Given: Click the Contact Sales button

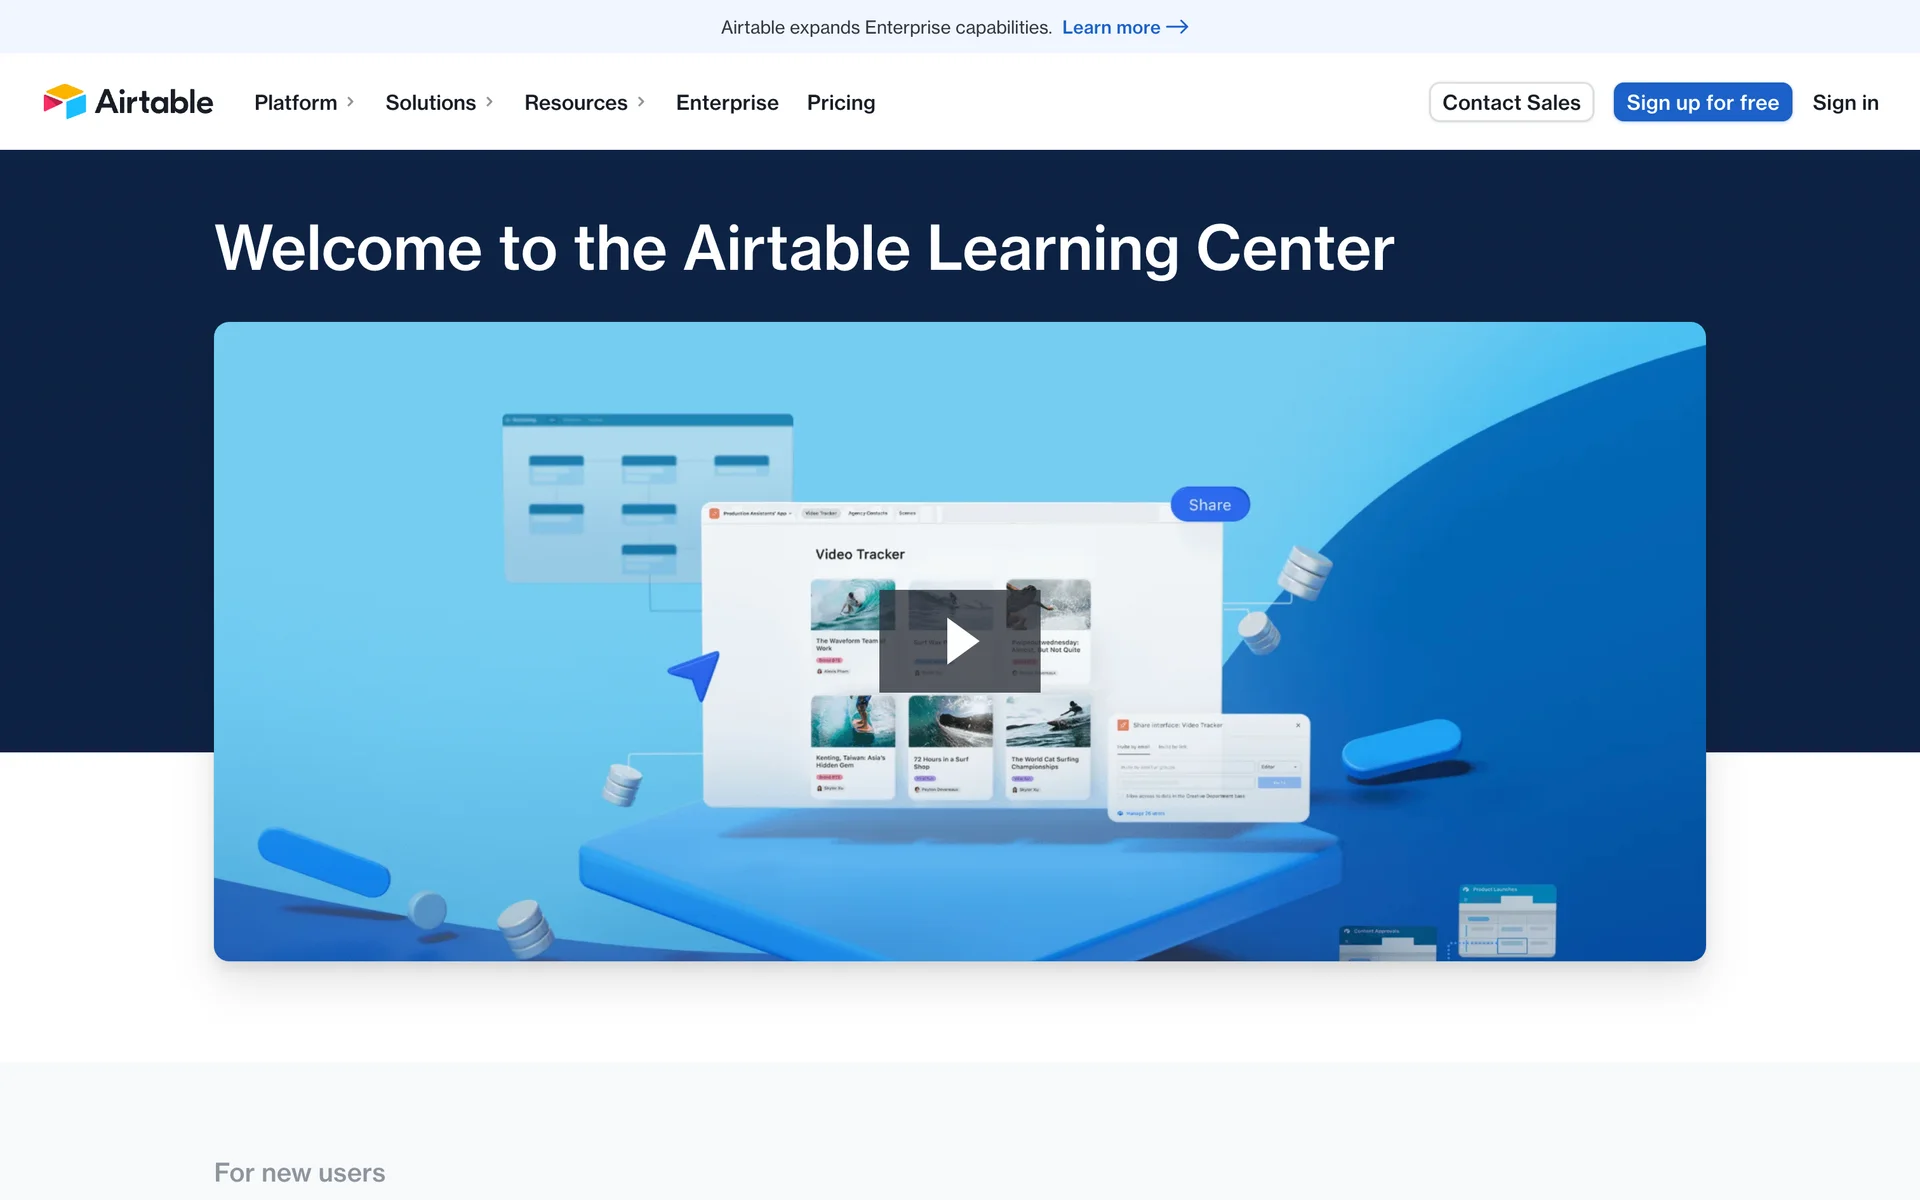Looking at the screenshot, I should [x=1510, y=102].
